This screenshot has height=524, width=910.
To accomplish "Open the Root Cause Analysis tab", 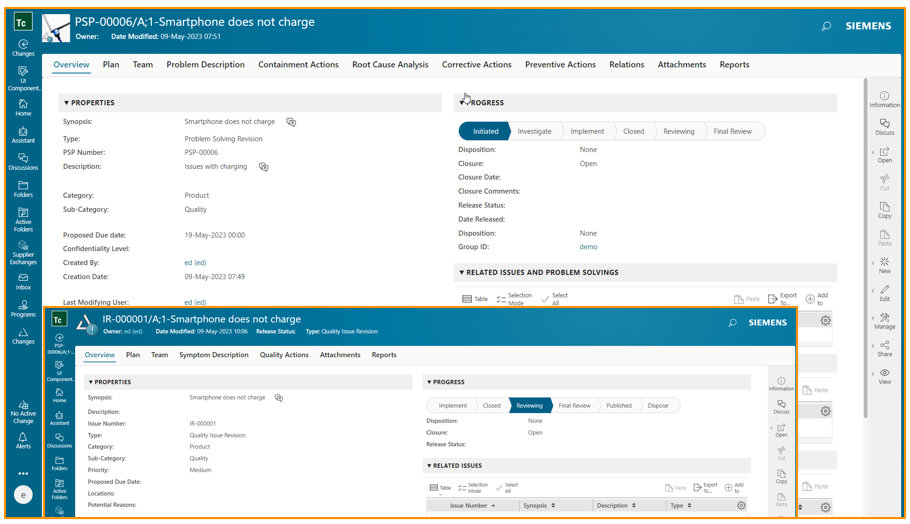I will click(390, 64).
